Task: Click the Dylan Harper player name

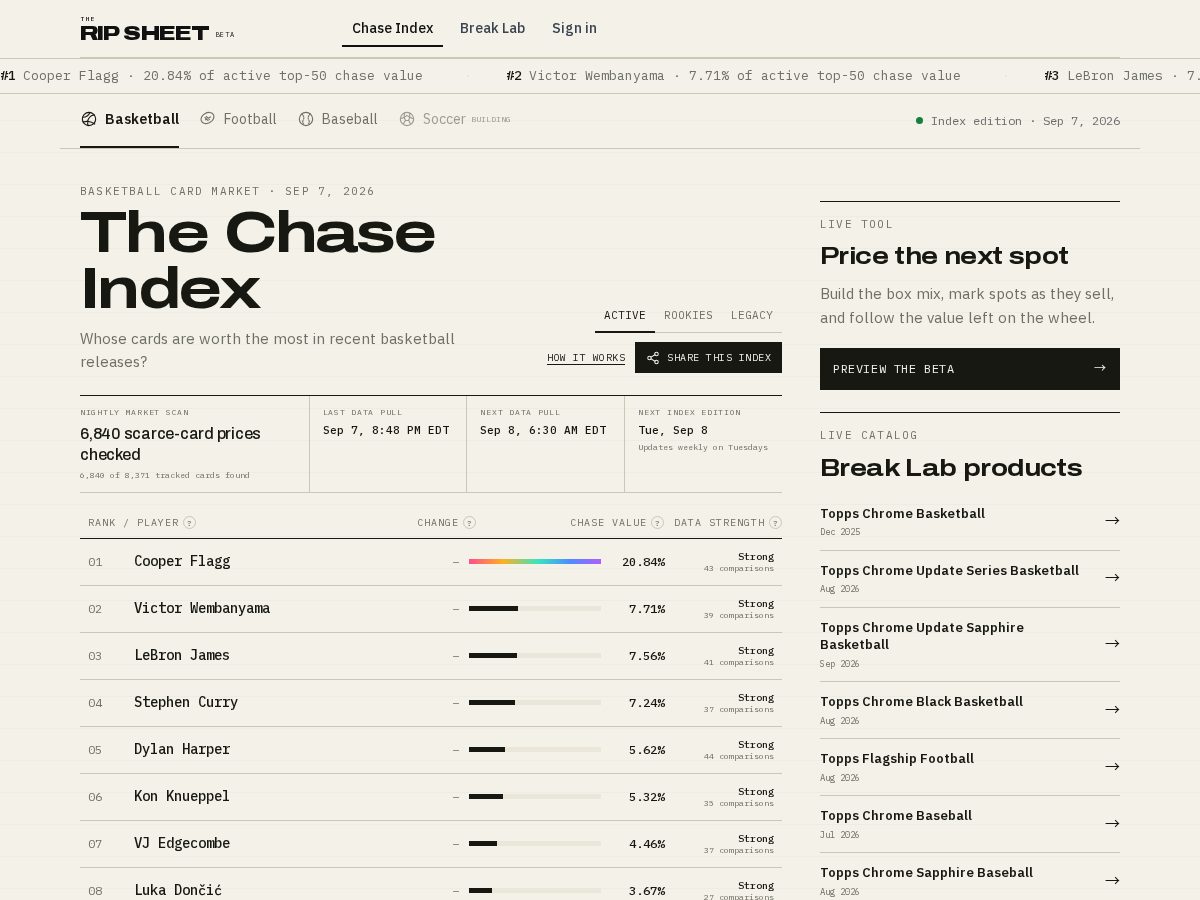Action: [x=182, y=749]
